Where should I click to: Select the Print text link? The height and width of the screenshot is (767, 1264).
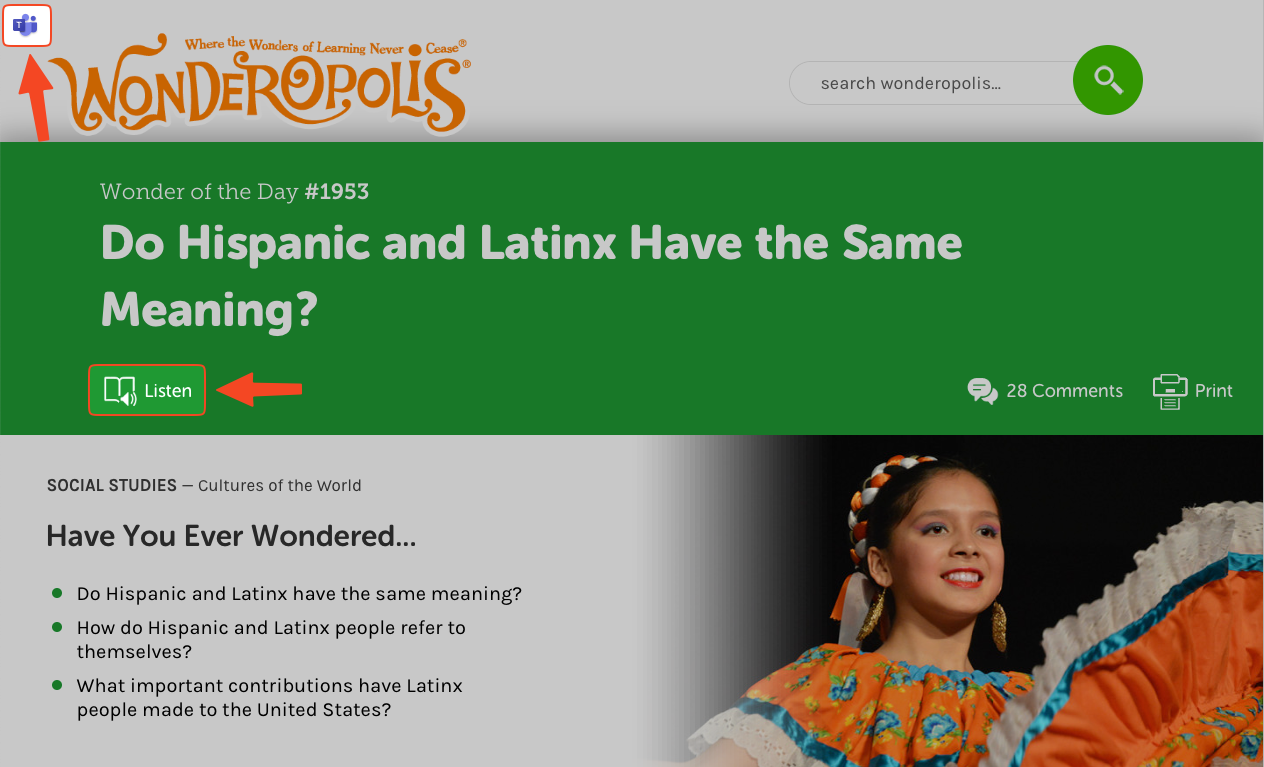1214,391
